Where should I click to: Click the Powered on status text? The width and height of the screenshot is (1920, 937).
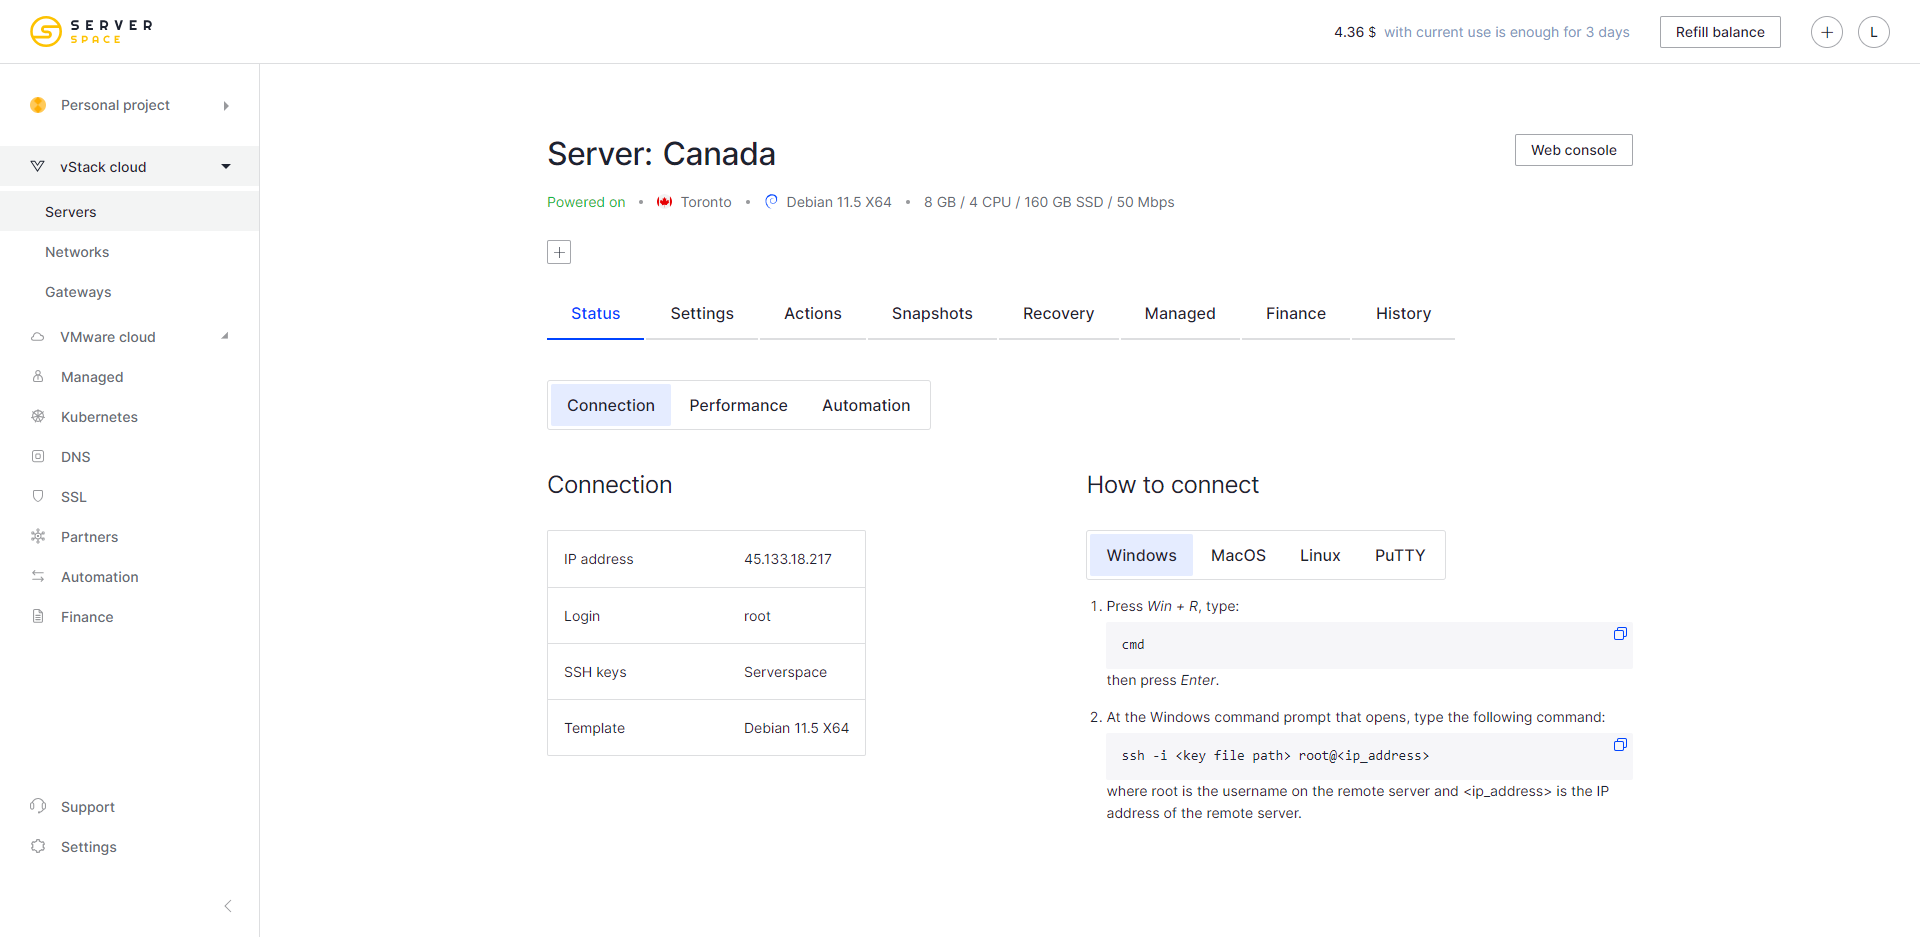coord(586,202)
